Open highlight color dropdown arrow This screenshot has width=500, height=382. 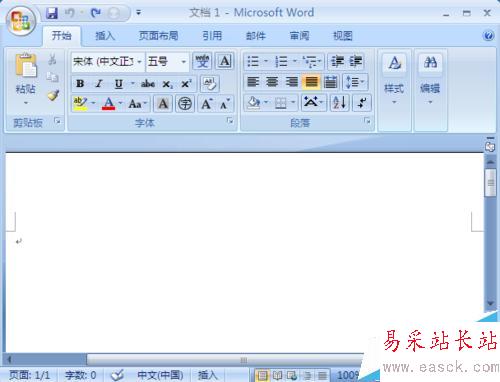[x=93, y=104]
